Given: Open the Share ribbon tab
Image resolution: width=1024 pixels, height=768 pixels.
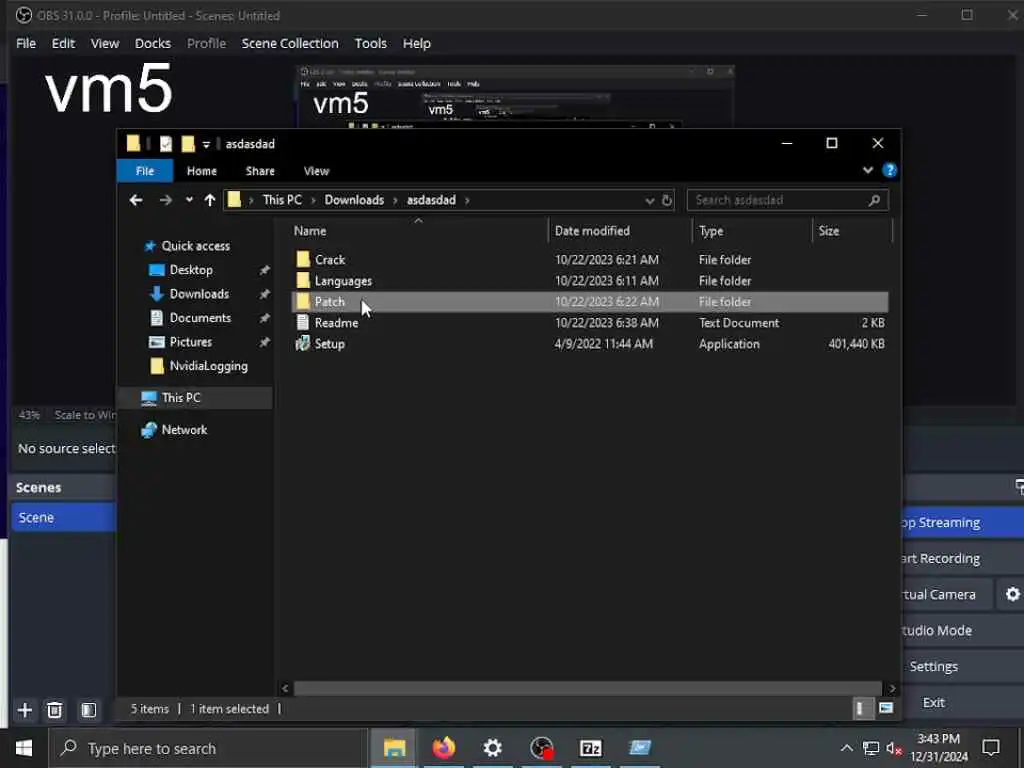Looking at the screenshot, I should (260, 171).
